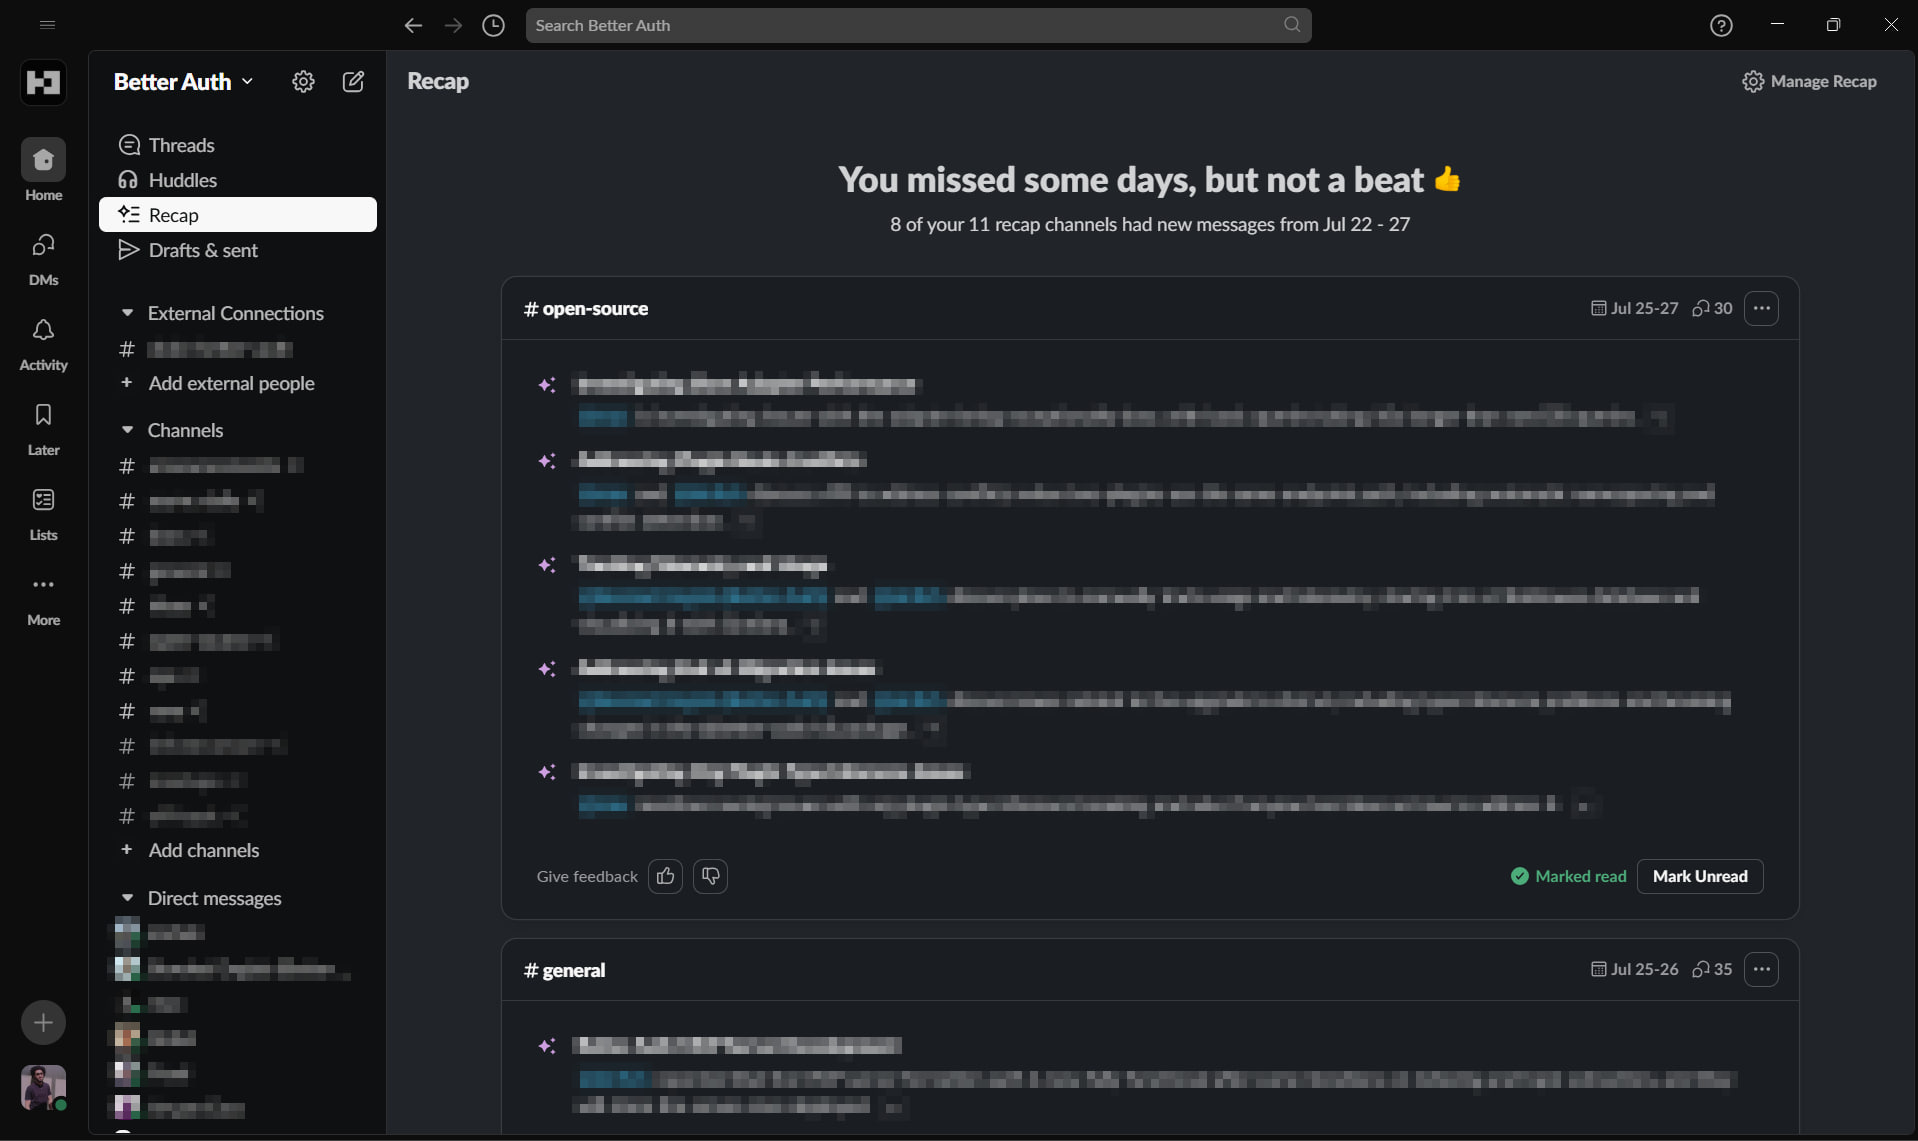The height and width of the screenshot is (1141, 1918).
Task: Click the Manage Recap button
Action: tap(1809, 81)
